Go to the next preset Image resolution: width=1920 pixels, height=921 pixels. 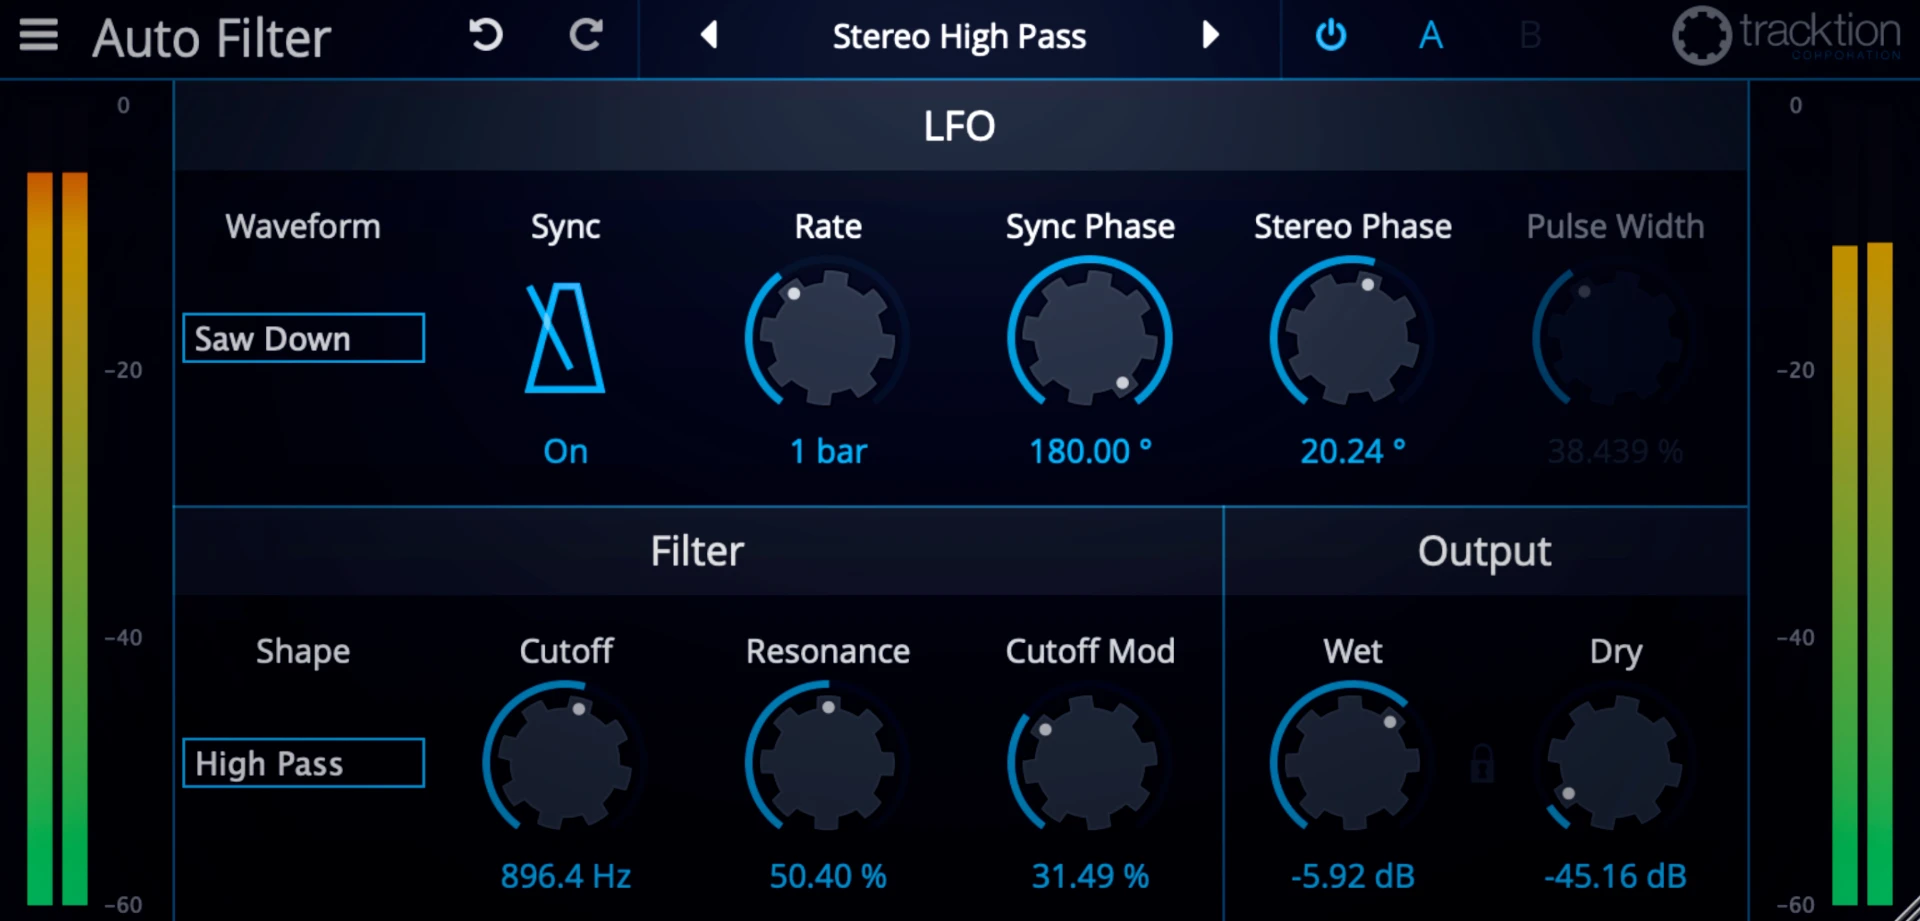[x=1210, y=36]
